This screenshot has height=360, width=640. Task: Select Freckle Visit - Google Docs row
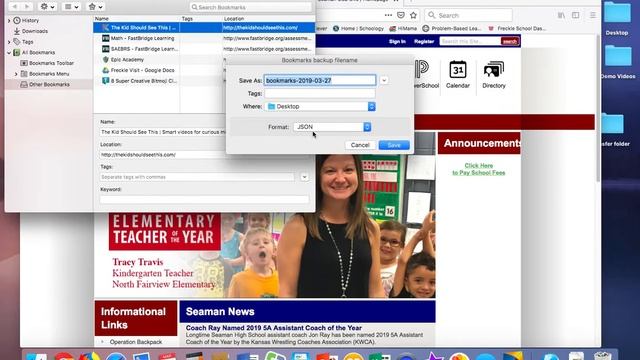(159, 70)
